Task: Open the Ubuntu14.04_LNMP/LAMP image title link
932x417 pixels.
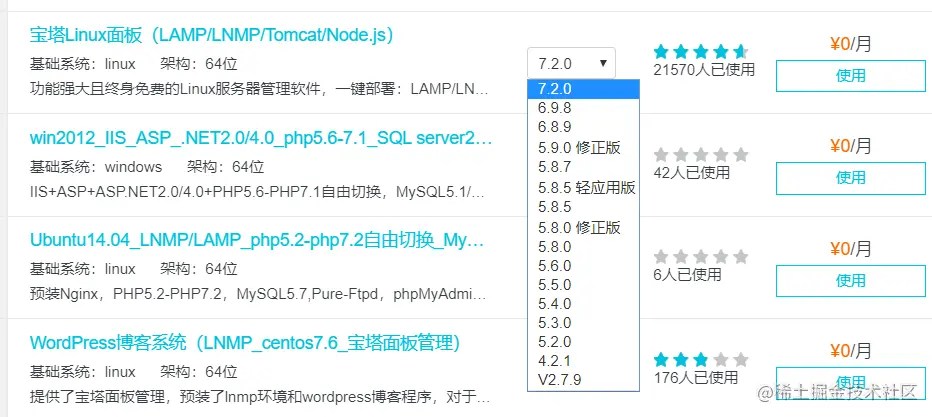Action: (257, 241)
